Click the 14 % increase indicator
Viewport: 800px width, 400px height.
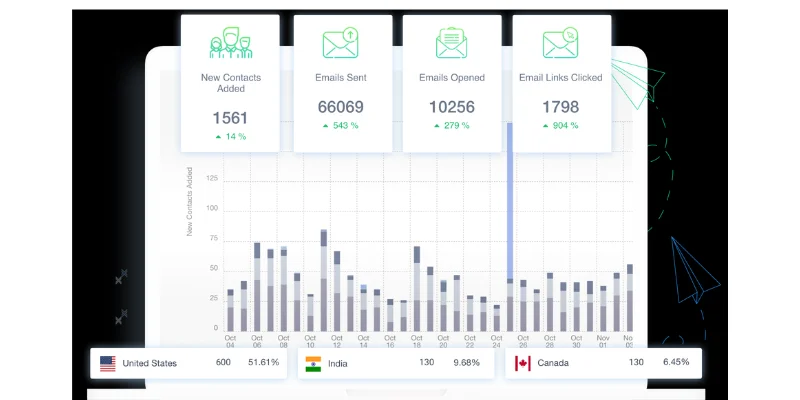point(231,137)
